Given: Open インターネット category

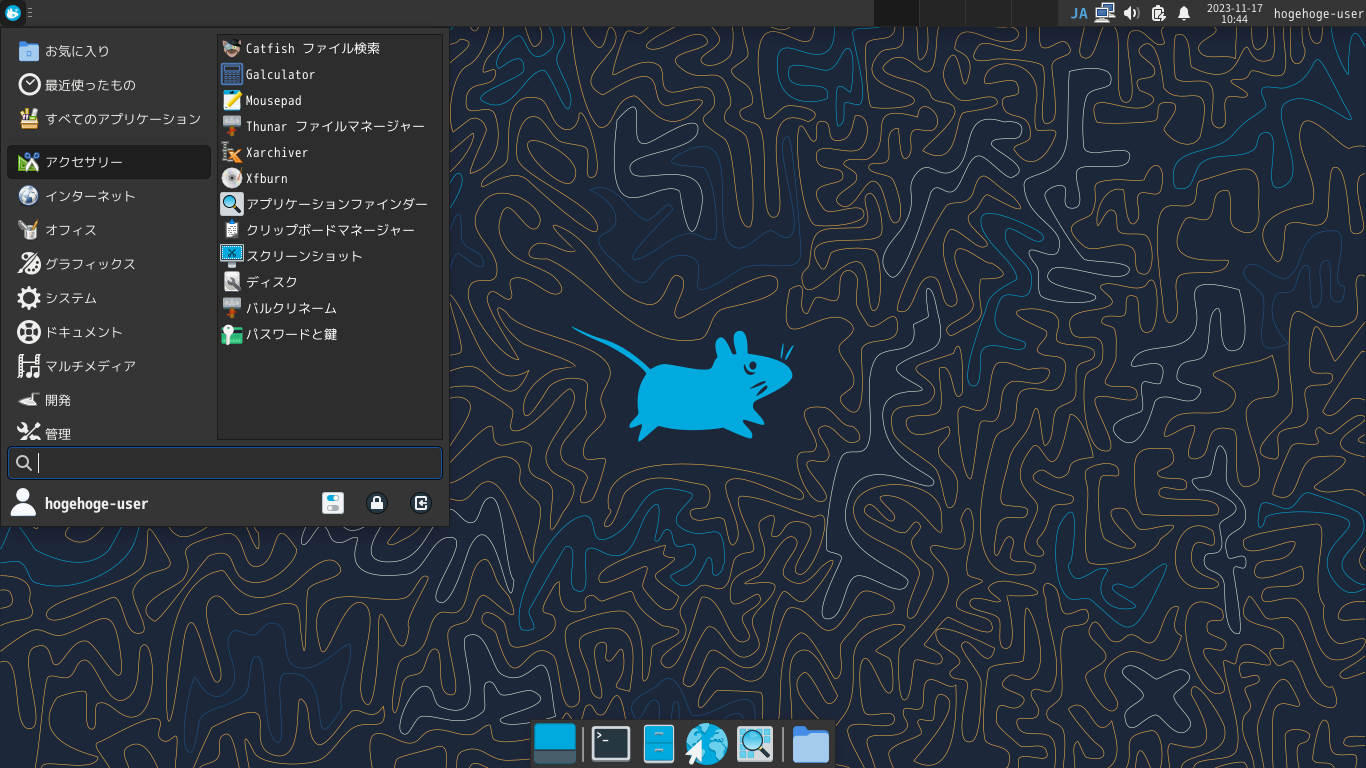Looking at the screenshot, I should (109, 196).
